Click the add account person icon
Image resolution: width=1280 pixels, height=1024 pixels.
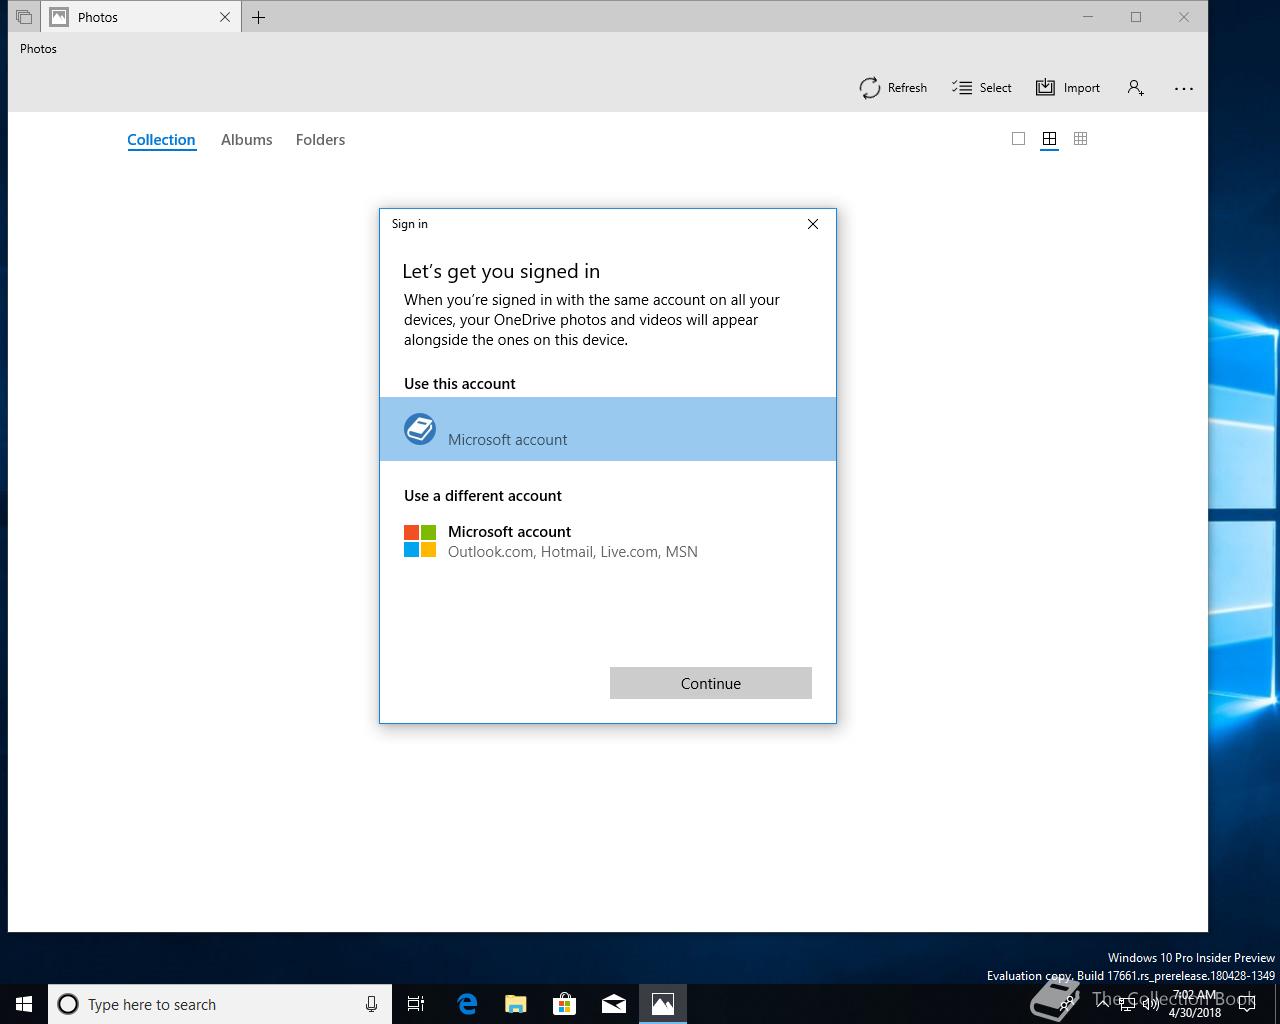(1135, 88)
